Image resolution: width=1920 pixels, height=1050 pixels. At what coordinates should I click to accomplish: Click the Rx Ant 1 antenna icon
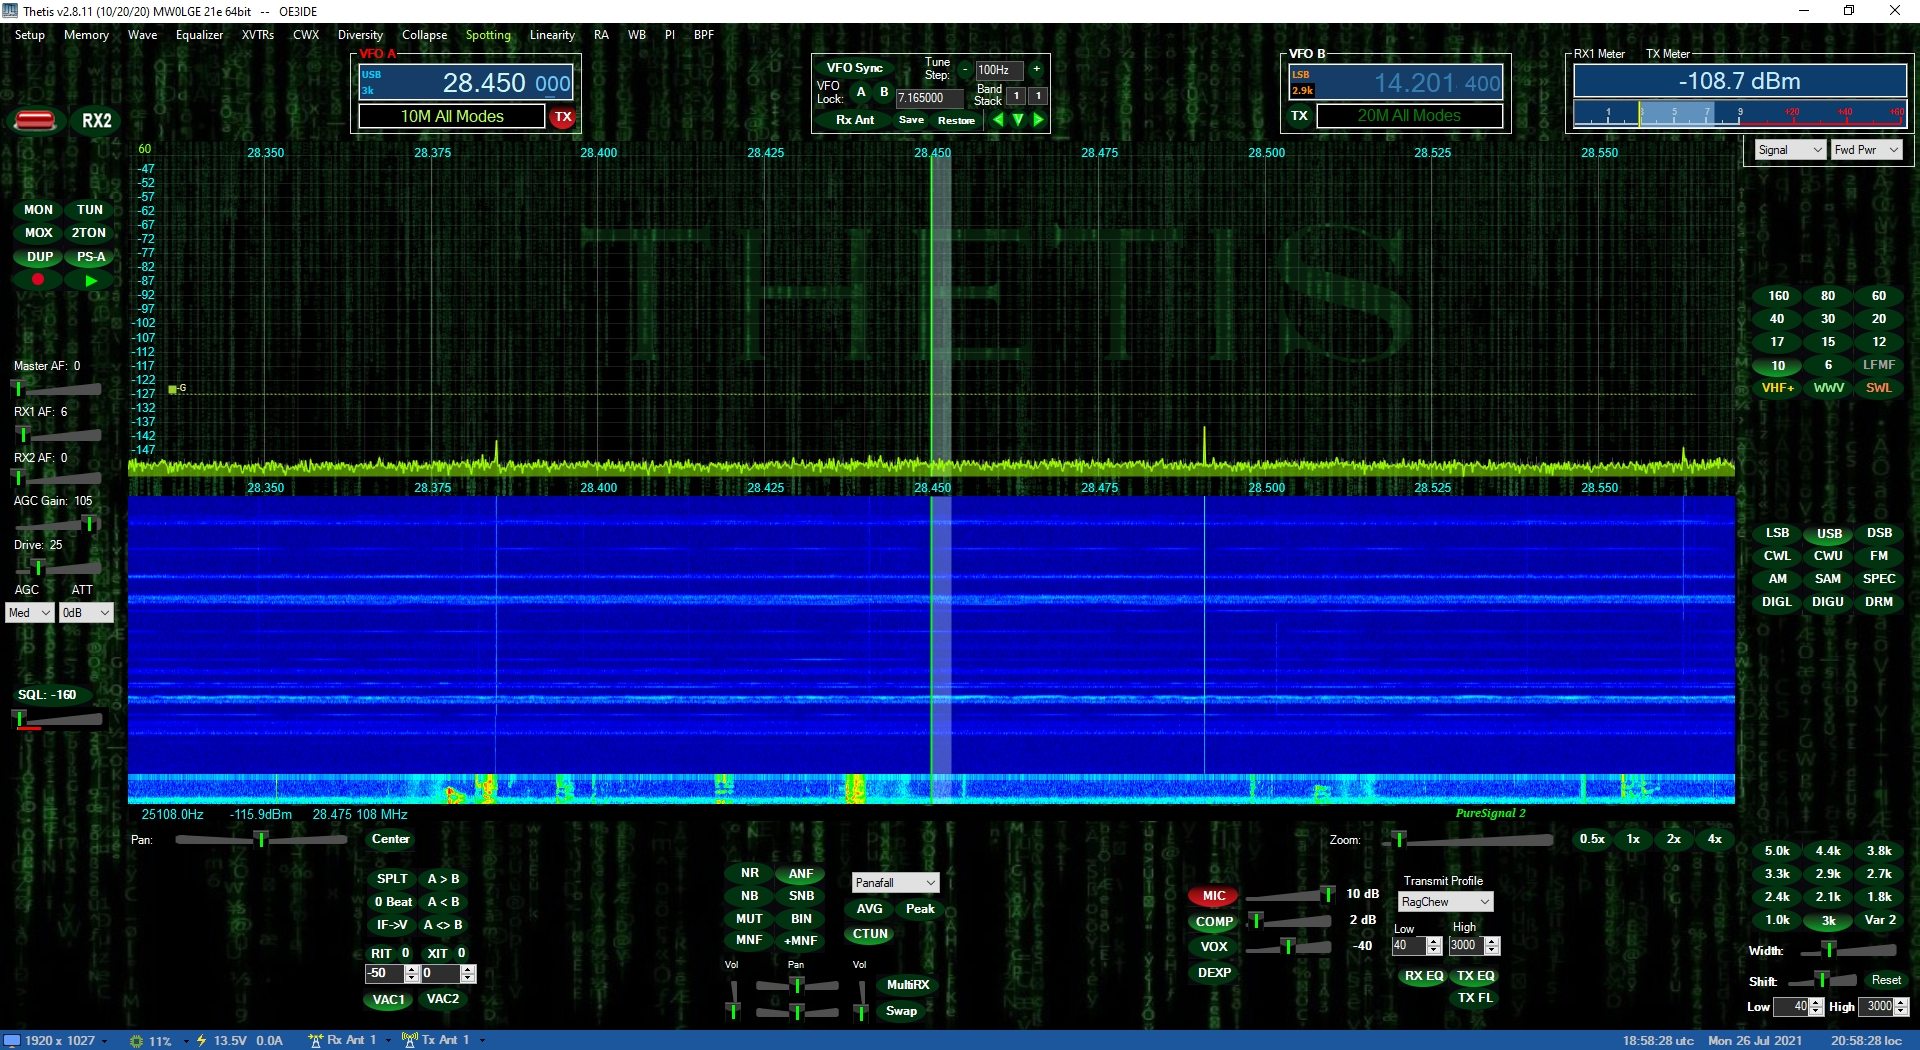tap(316, 1040)
